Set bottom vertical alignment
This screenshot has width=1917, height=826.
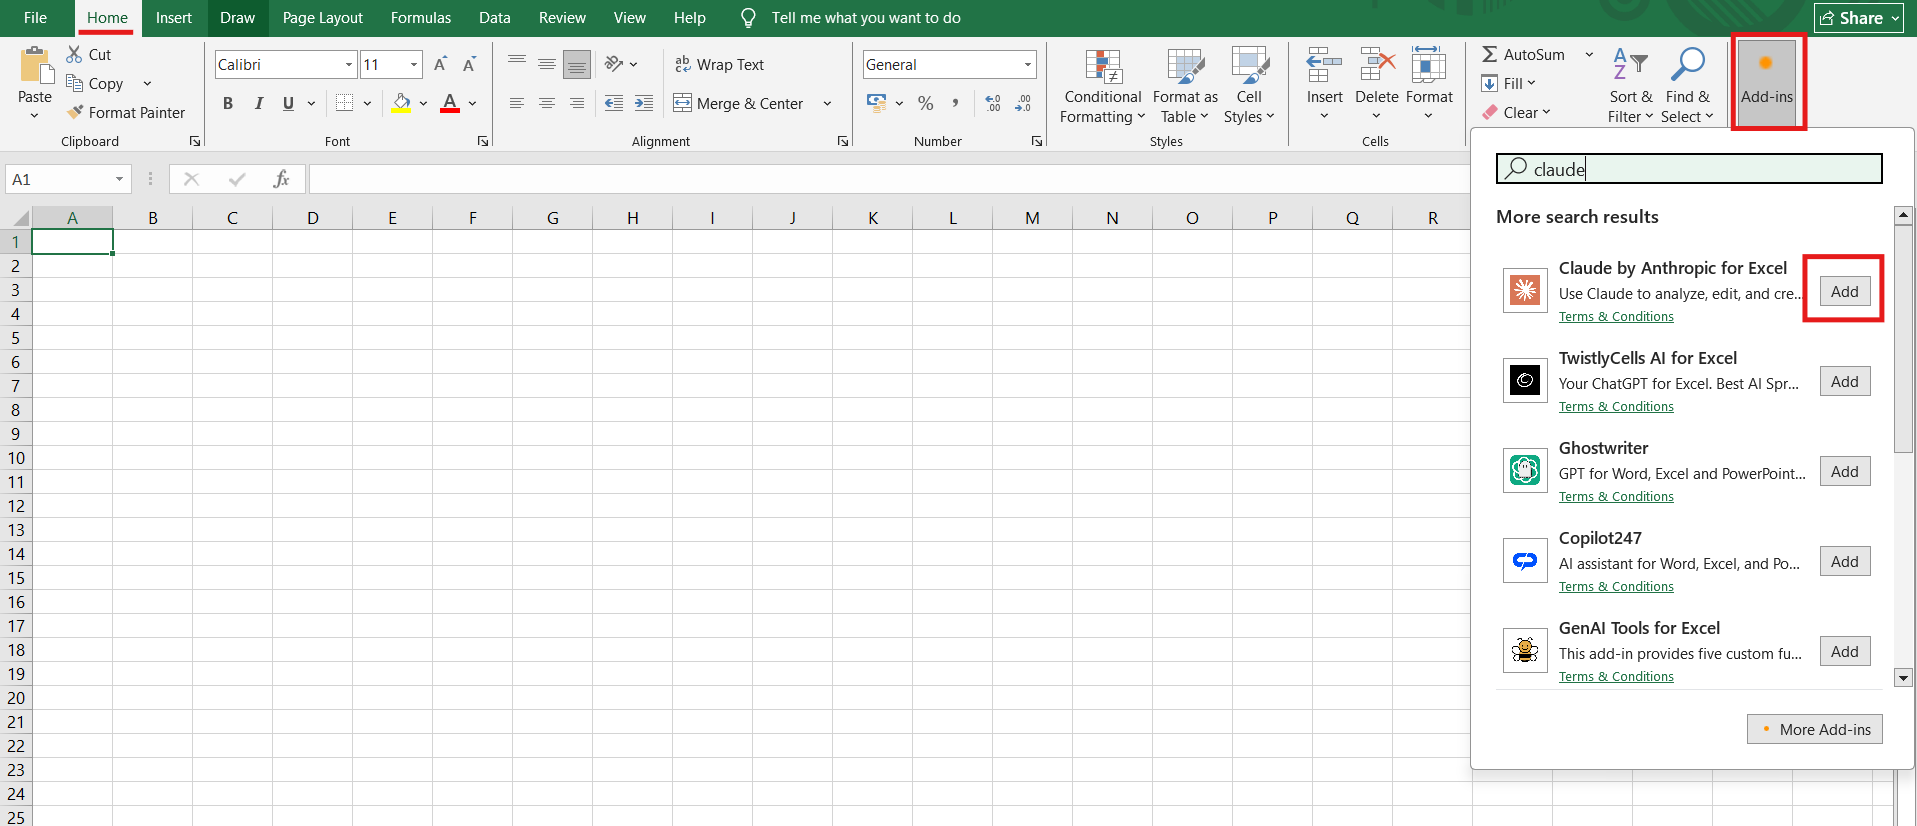(x=577, y=64)
